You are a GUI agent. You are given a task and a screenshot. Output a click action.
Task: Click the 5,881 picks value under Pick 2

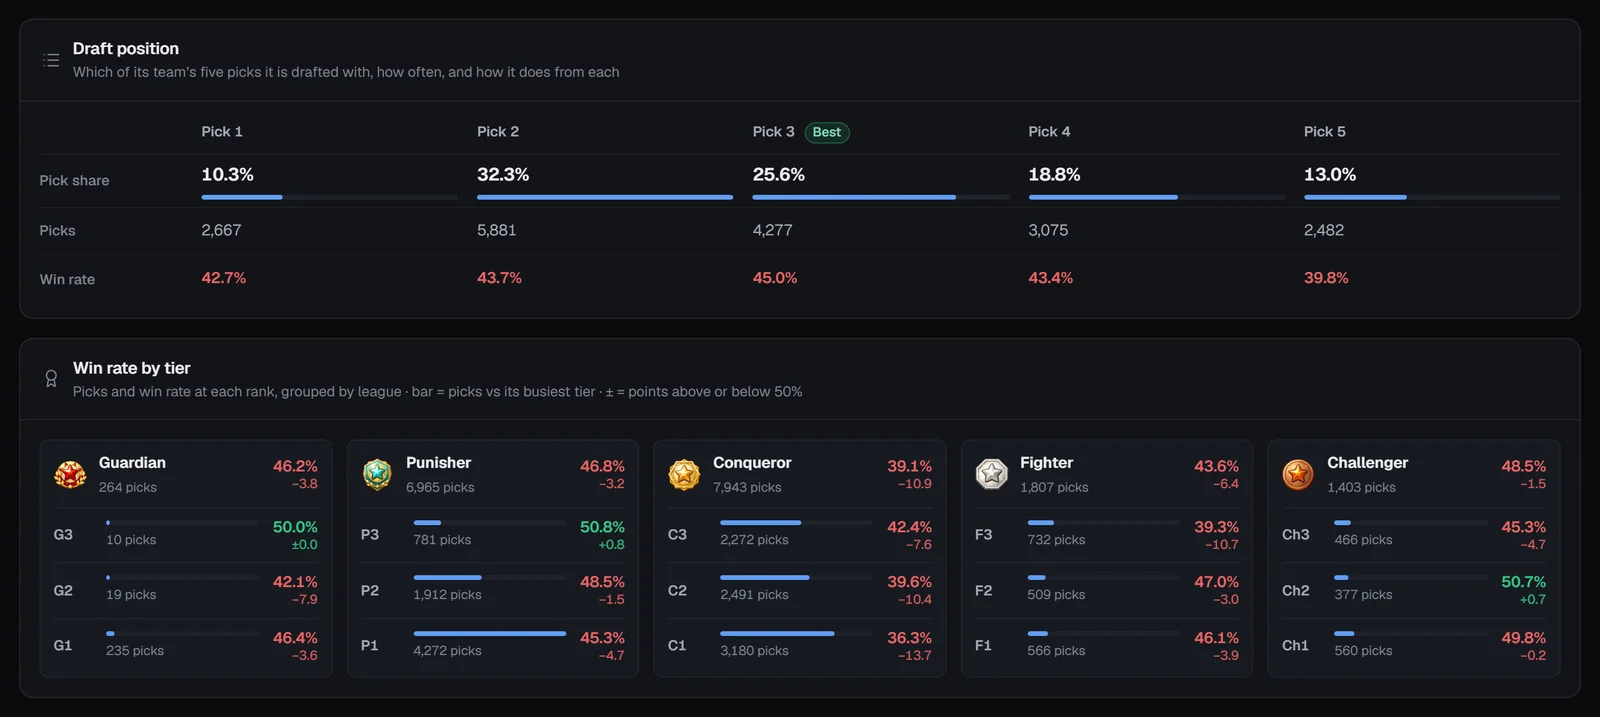(x=497, y=230)
